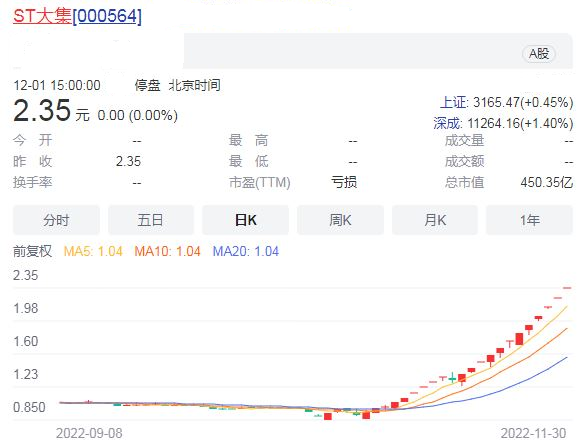Click the 深成 value 11264.16(+1.40%)

(x=520, y=123)
